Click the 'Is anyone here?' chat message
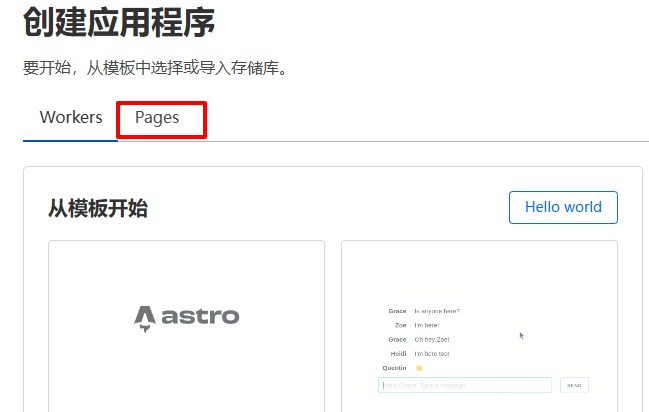The height and width of the screenshot is (412, 649). pyautogui.click(x=437, y=311)
